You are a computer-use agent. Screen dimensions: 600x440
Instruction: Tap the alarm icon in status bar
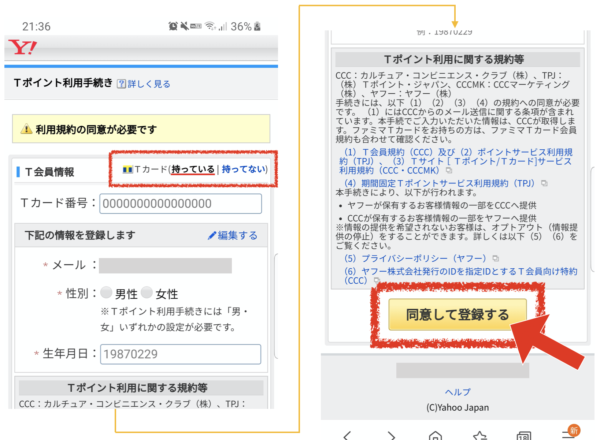pos(173,26)
